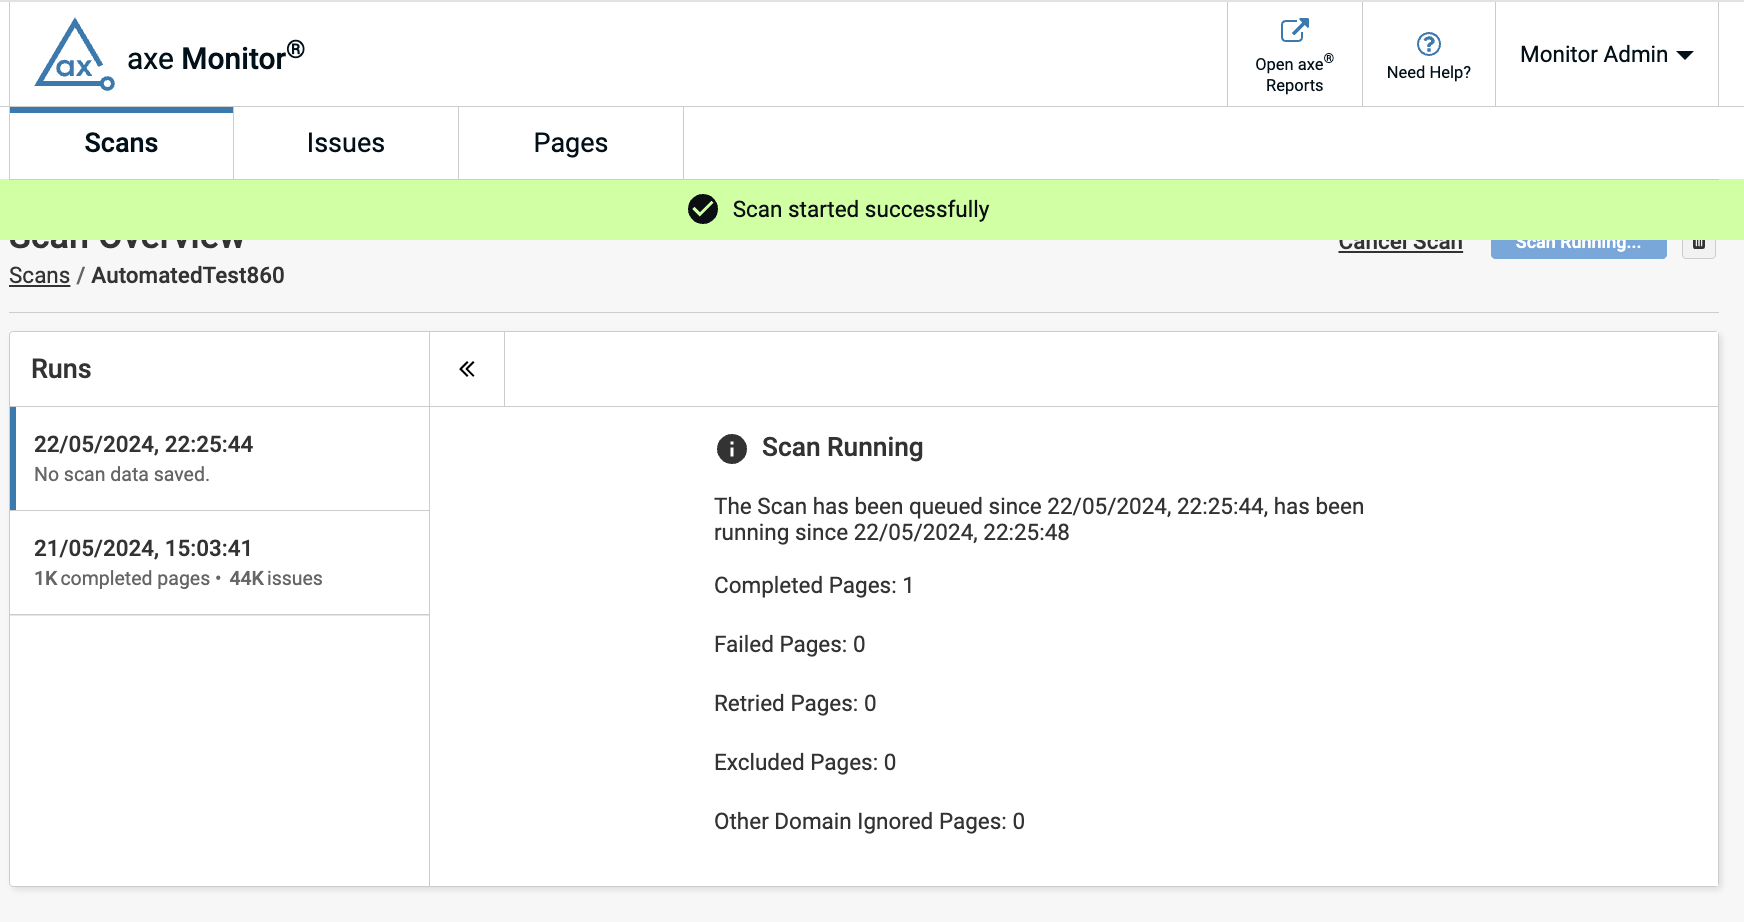1744x922 pixels.
Task: Click the Cancel Scan link
Action: (x=1400, y=245)
